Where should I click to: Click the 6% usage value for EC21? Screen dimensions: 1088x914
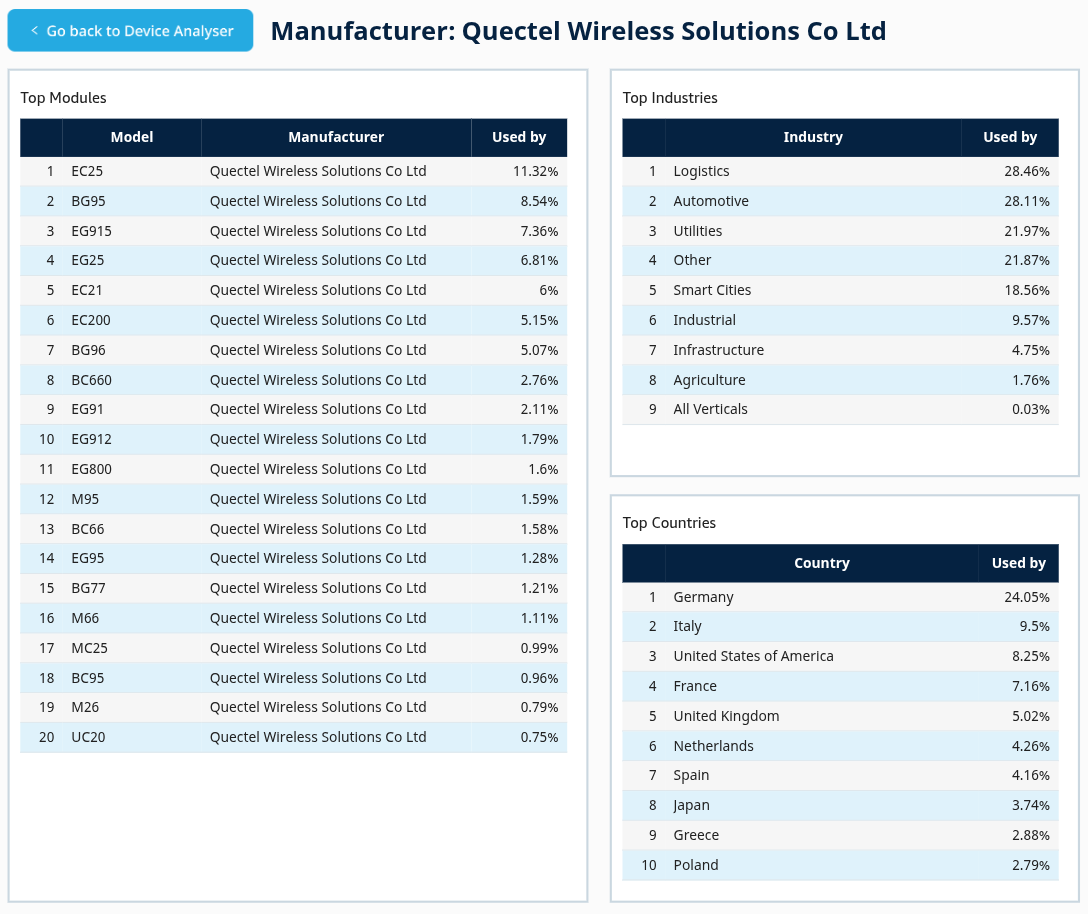click(548, 290)
